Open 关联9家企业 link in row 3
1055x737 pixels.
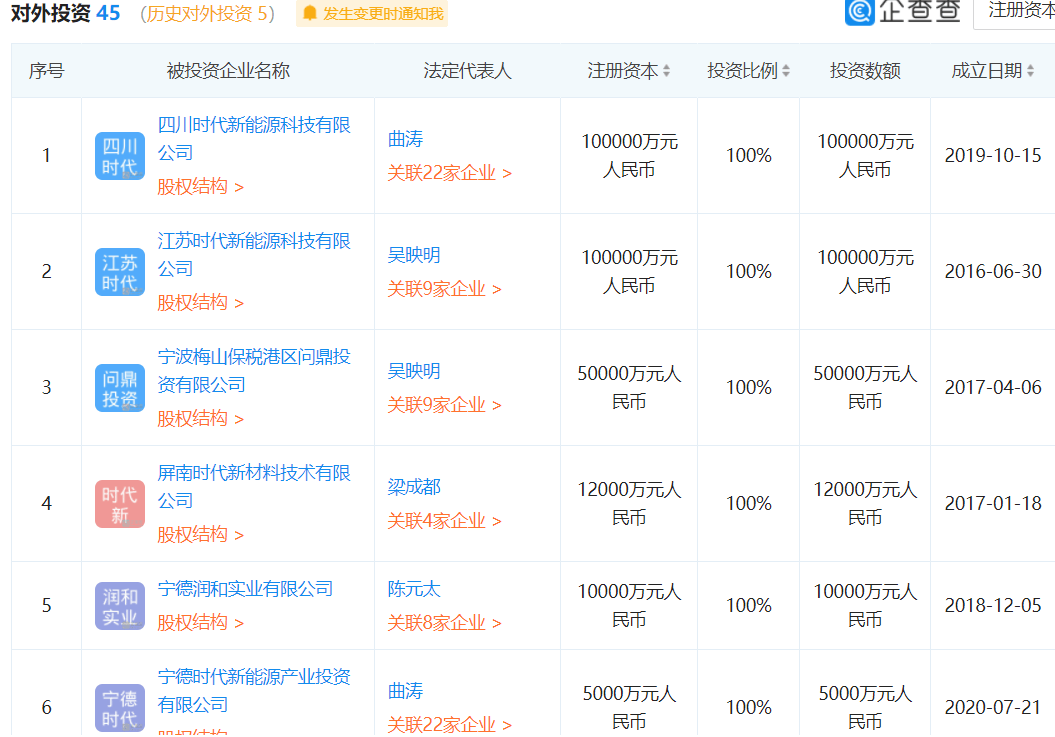(x=444, y=405)
